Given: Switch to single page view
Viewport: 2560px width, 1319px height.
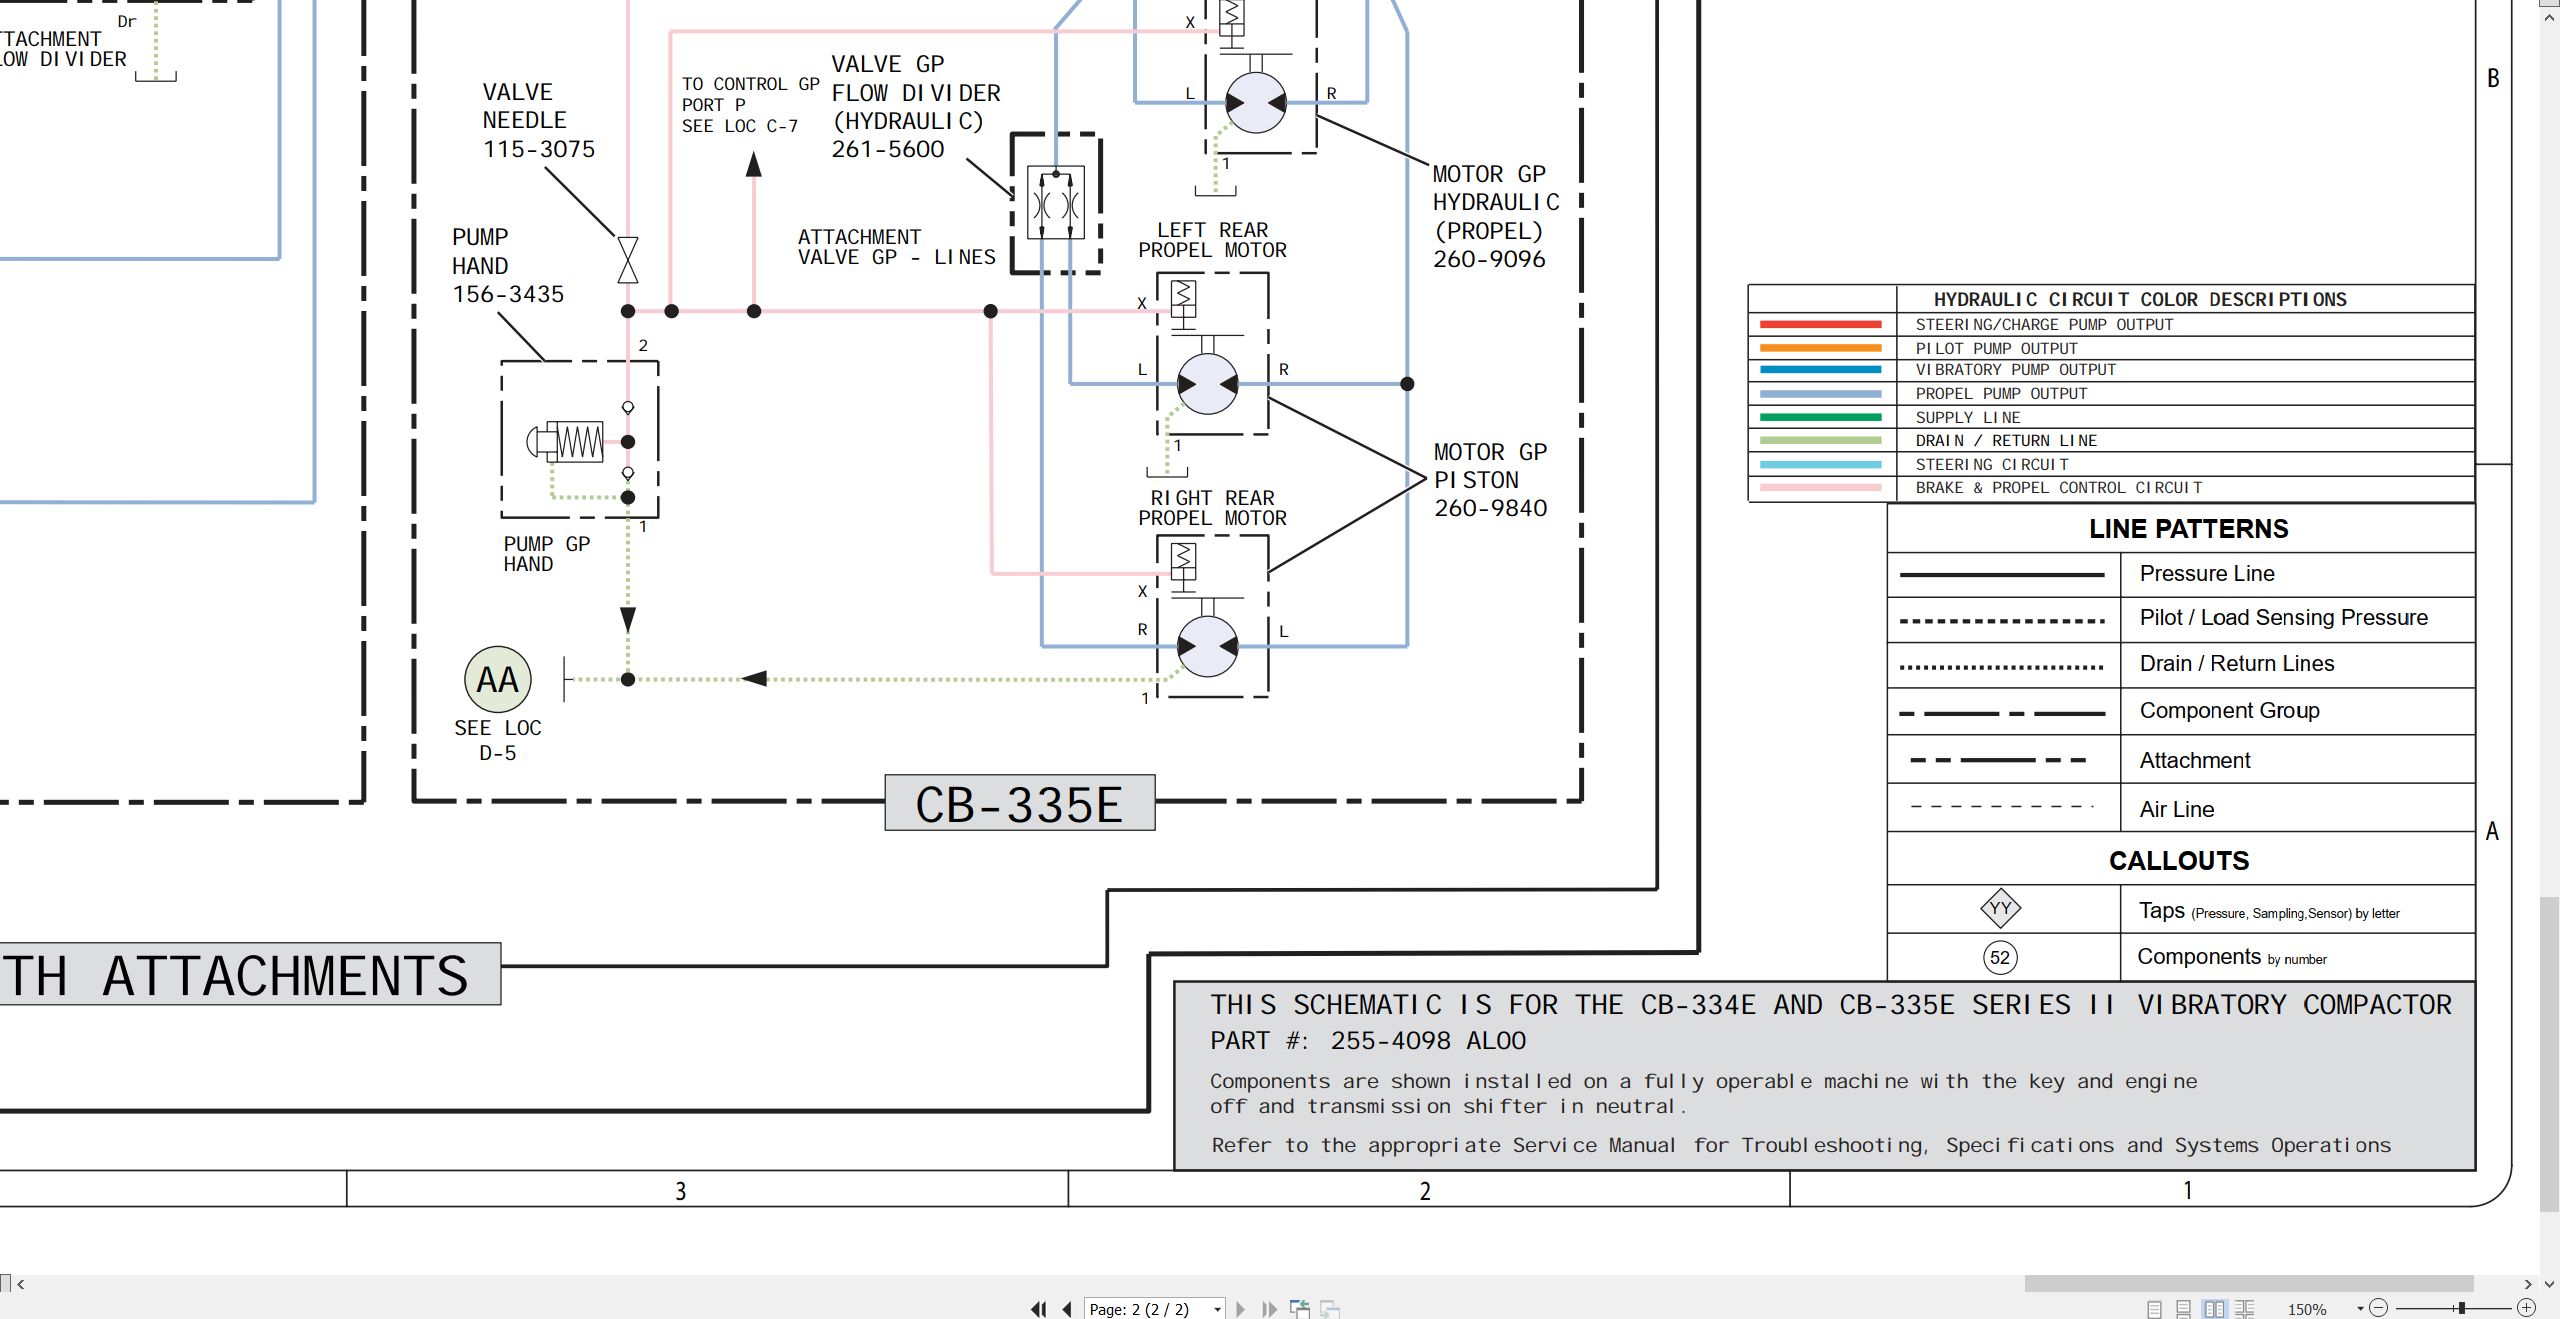Looking at the screenshot, I should pos(2154,1308).
